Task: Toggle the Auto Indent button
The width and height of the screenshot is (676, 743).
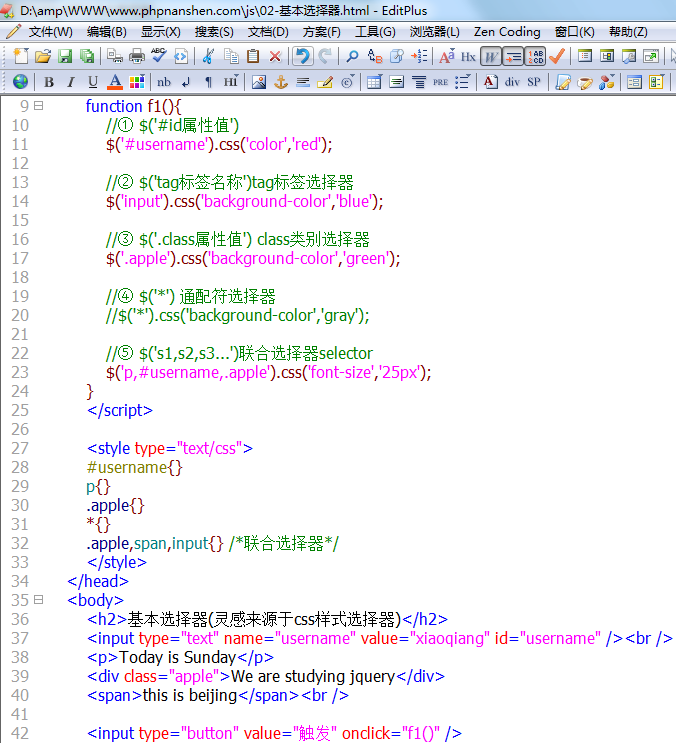Action: click(513, 56)
